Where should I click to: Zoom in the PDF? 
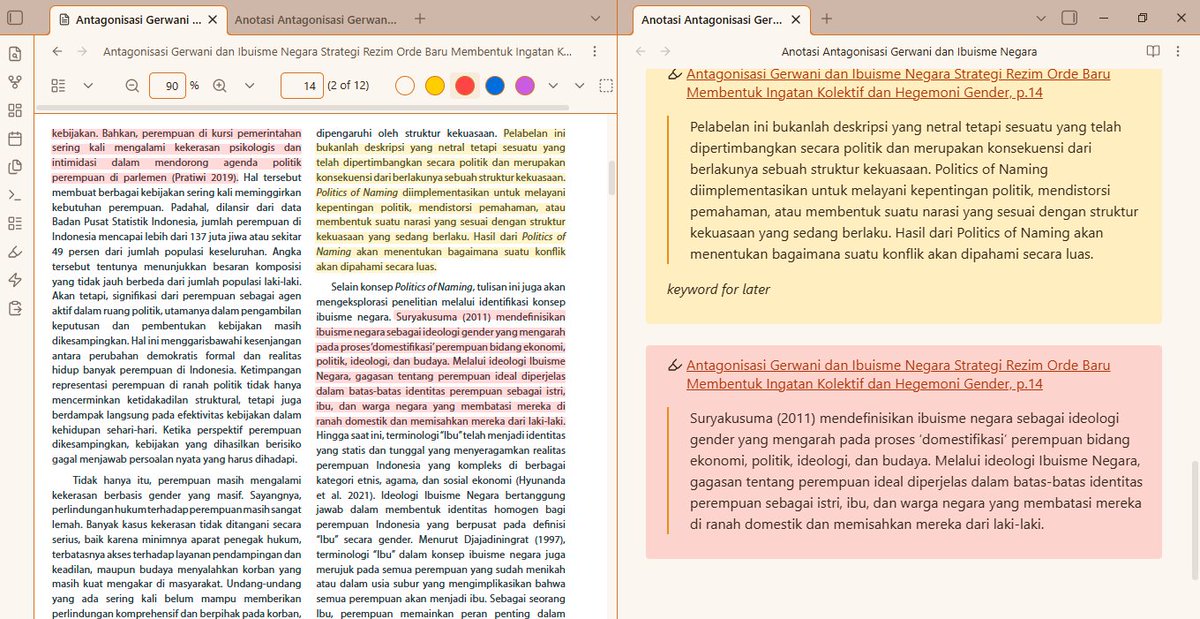pos(220,86)
